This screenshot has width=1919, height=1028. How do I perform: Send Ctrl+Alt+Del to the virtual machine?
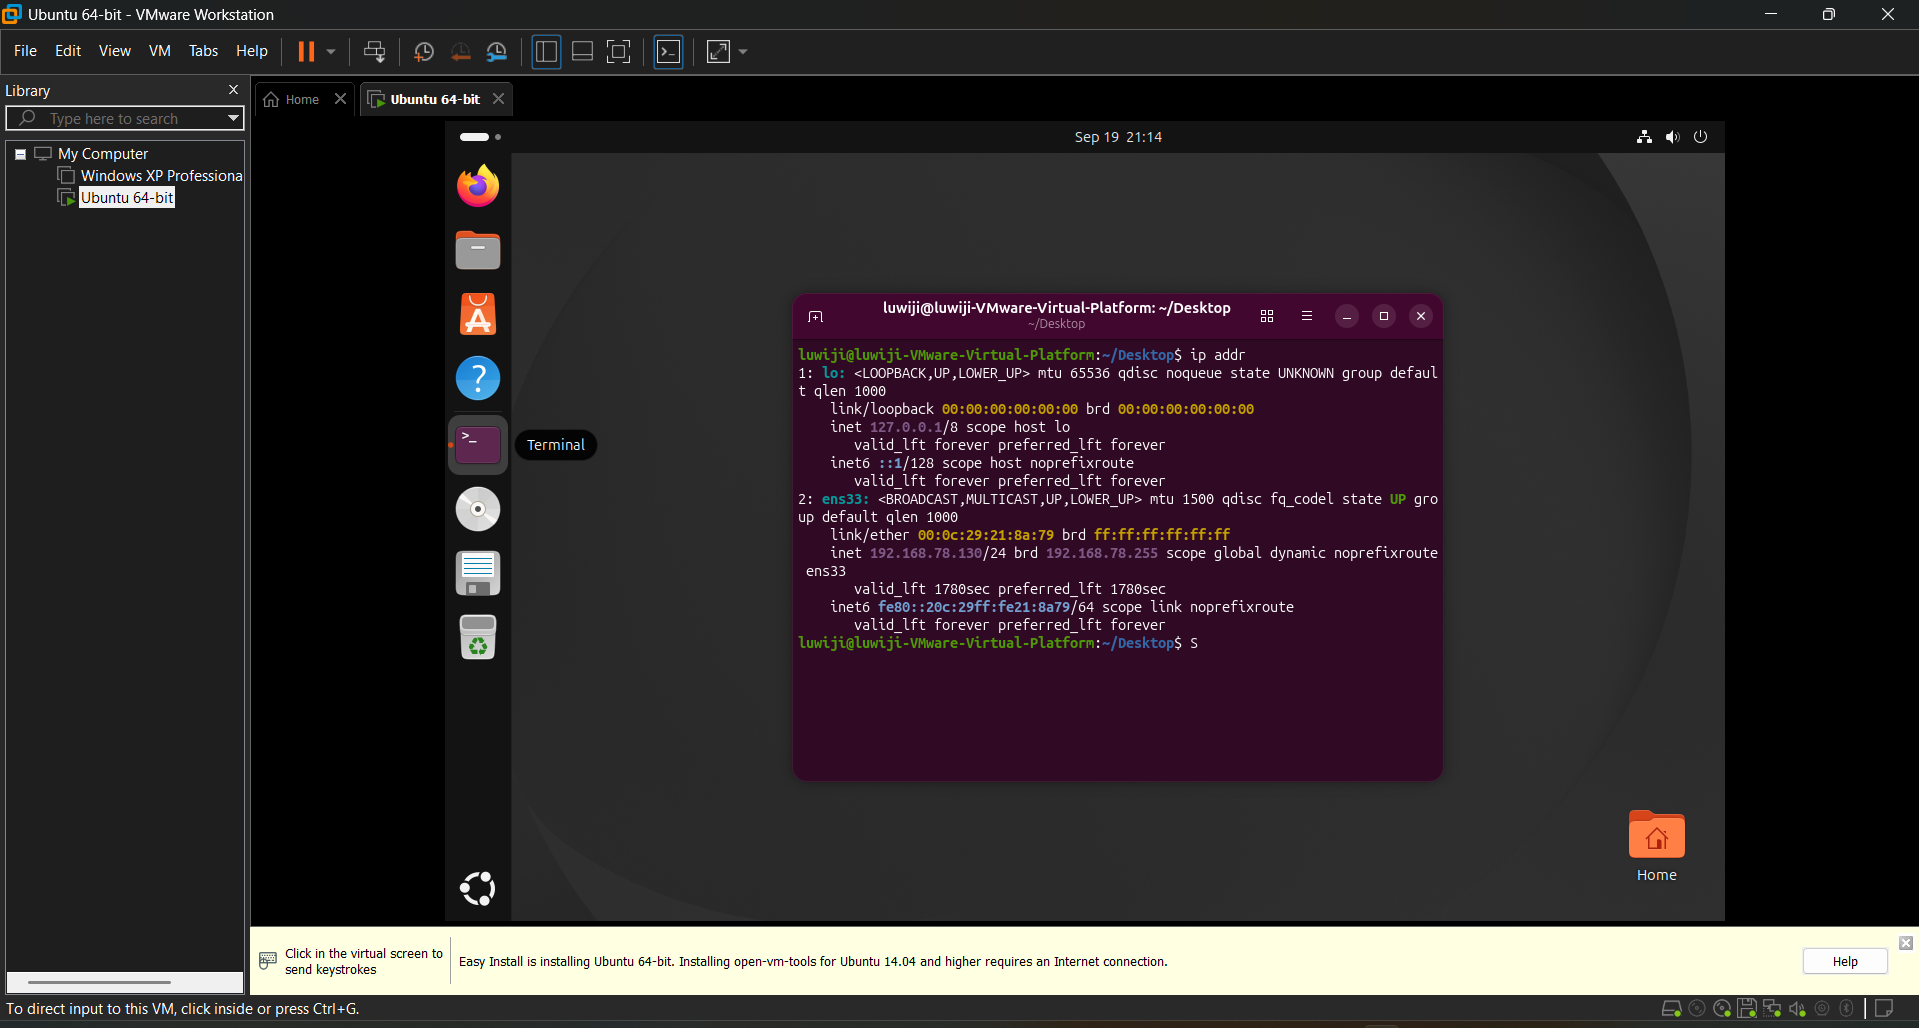(x=374, y=51)
